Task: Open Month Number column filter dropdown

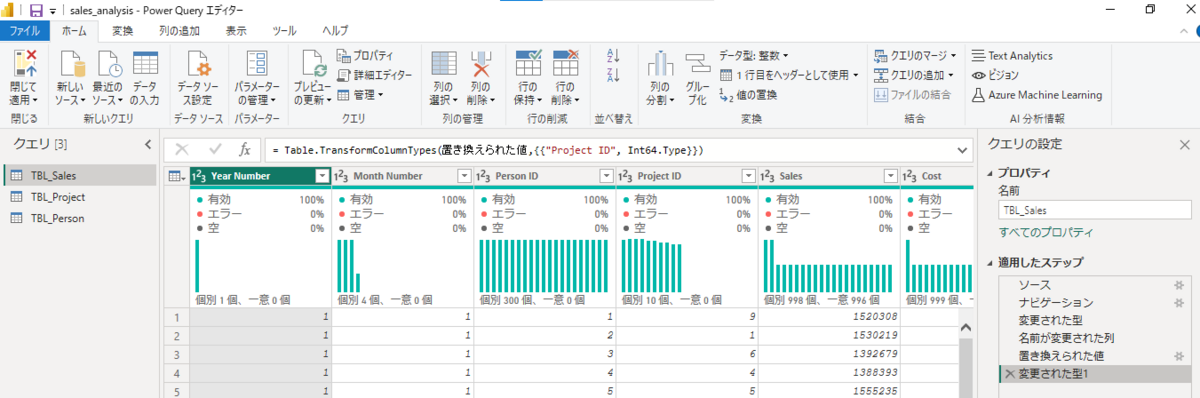Action: click(x=463, y=176)
